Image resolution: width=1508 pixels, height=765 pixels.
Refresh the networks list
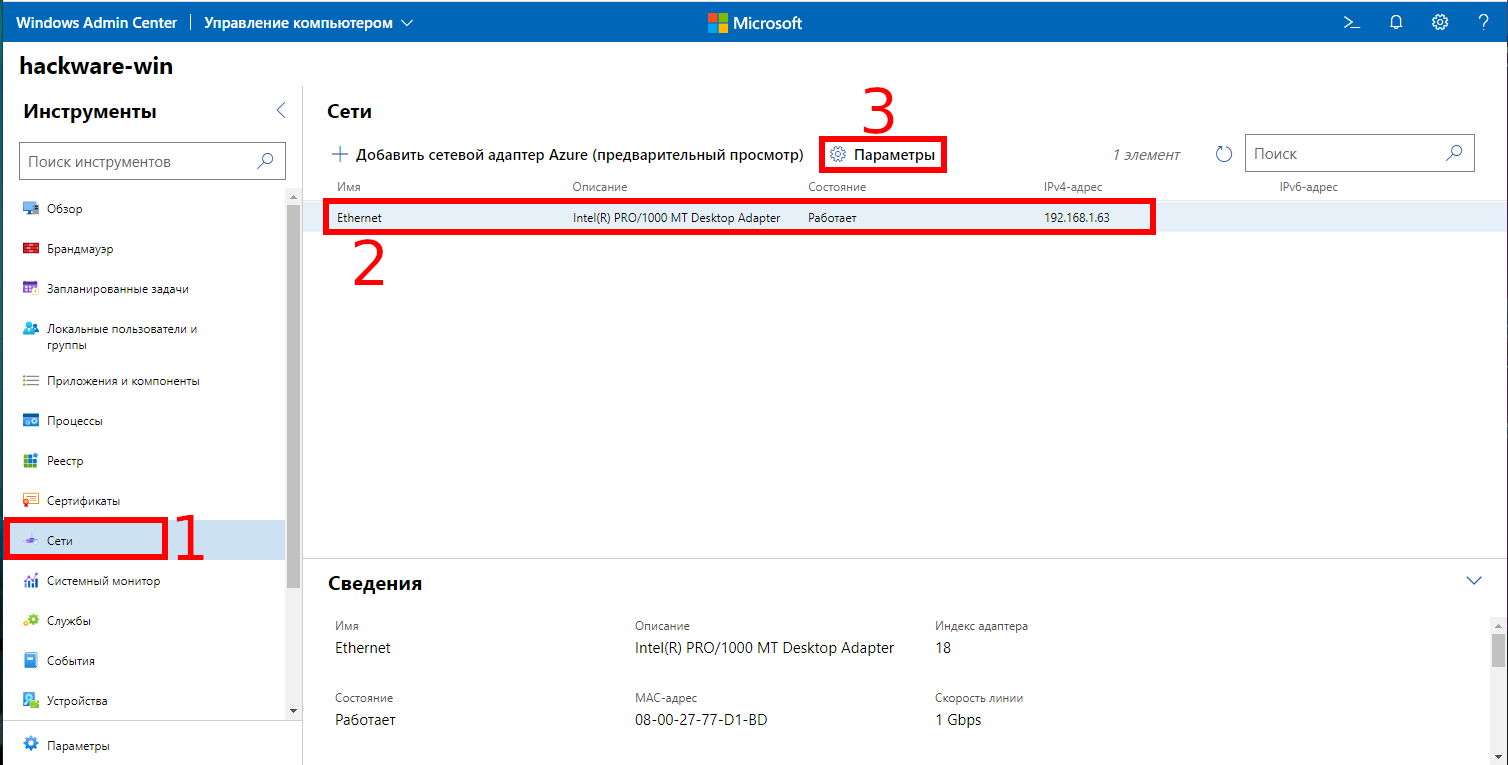(1224, 154)
